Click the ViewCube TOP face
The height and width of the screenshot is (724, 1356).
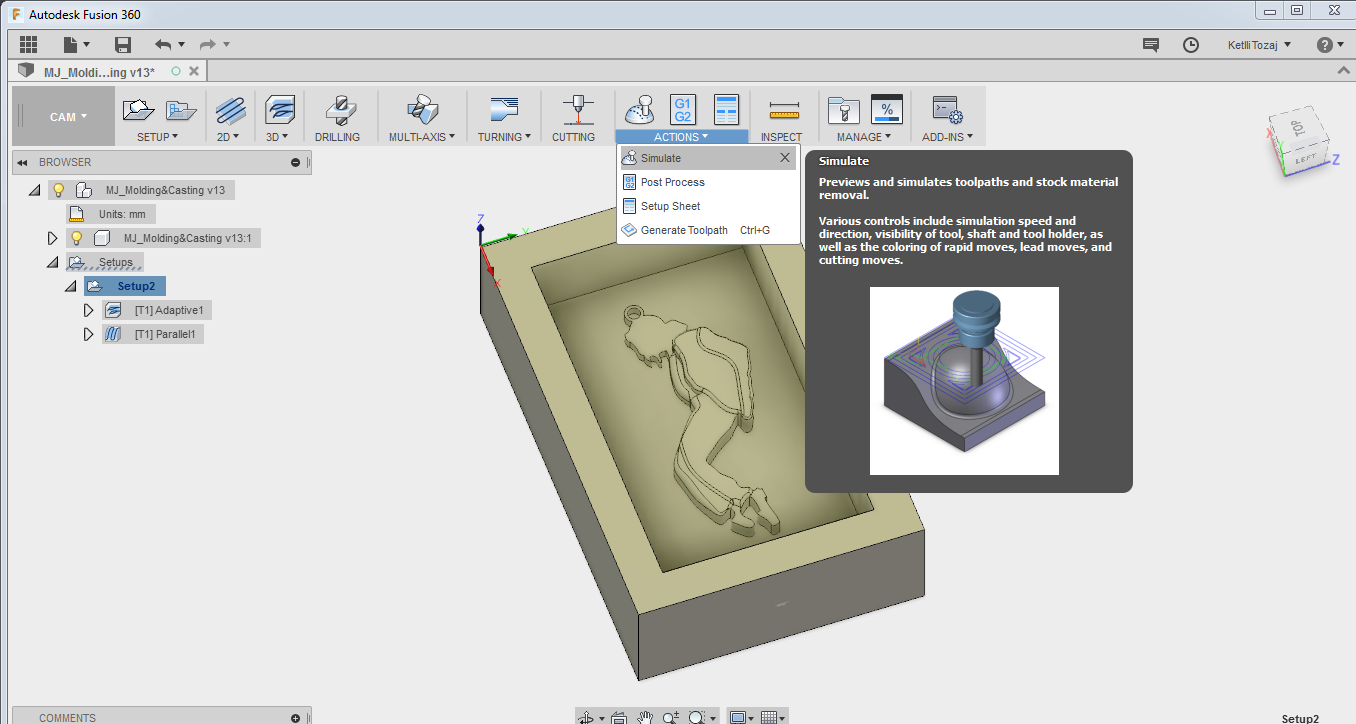(x=1298, y=129)
